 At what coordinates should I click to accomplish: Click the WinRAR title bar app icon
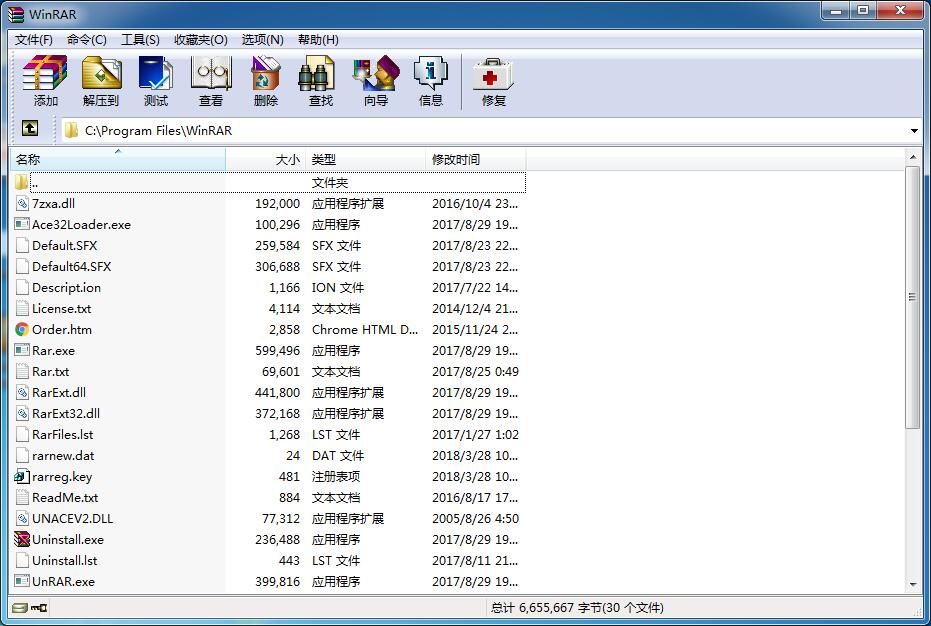(x=17, y=13)
